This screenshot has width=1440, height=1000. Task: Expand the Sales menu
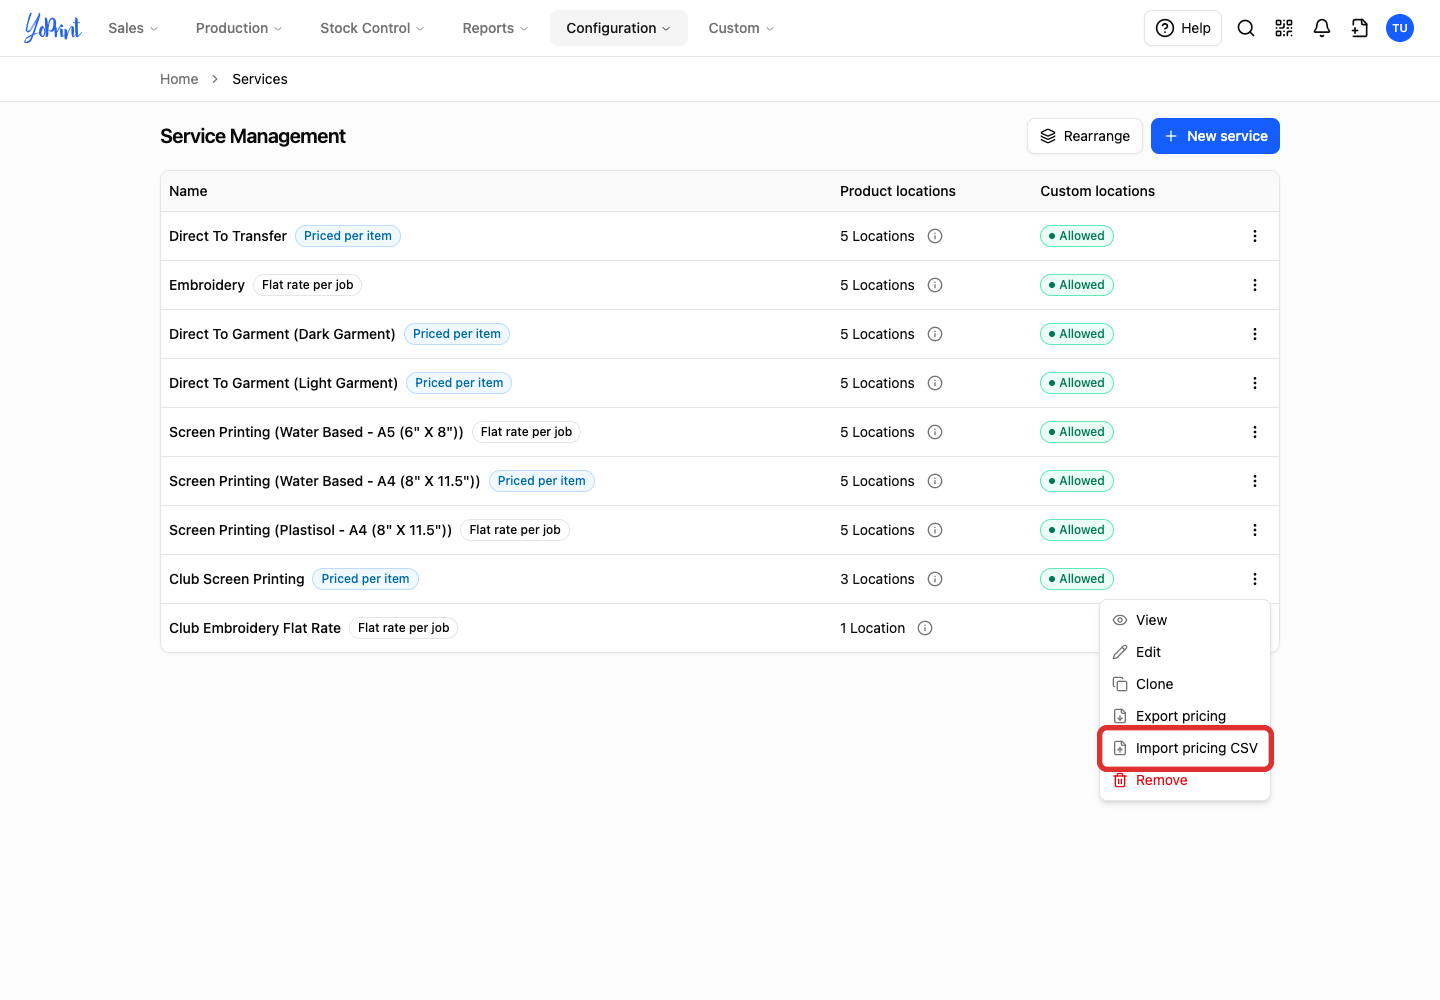tap(133, 28)
